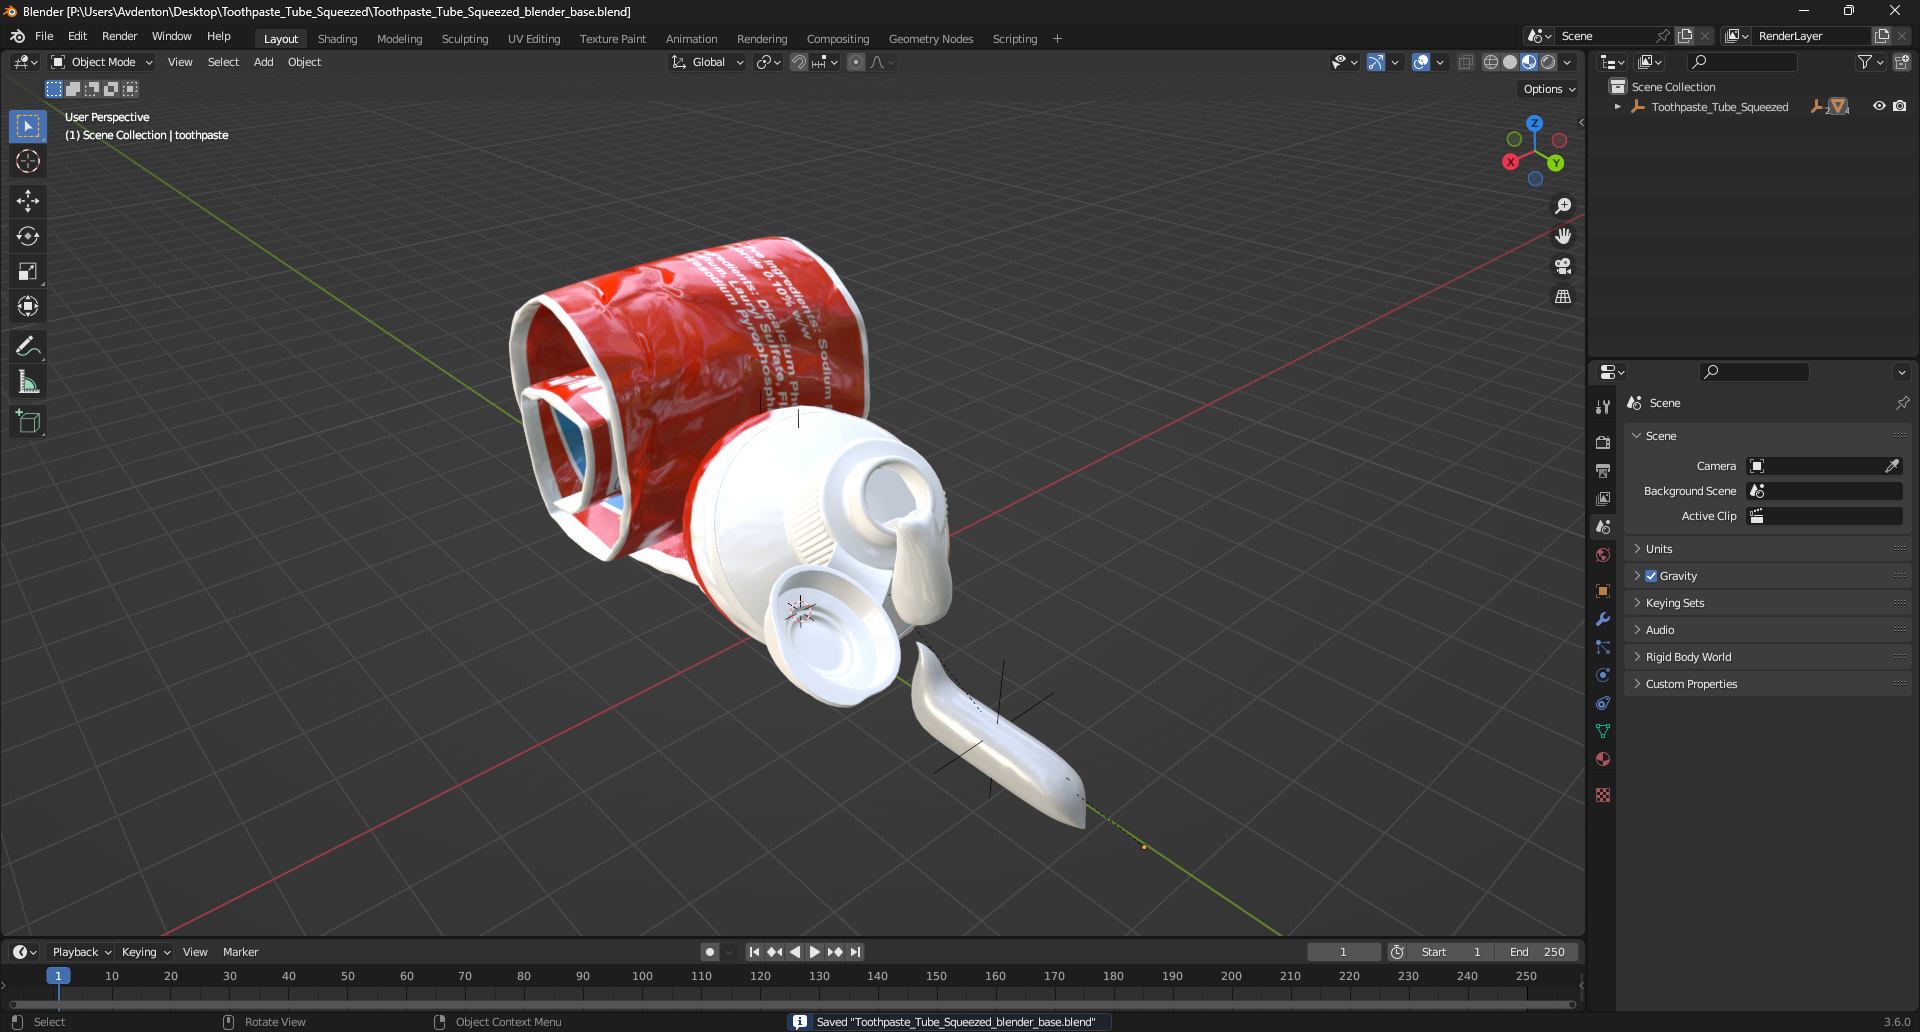1920x1032 pixels.
Task: Click the Select Box tool
Action: pyautogui.click(x=28, y=126)
